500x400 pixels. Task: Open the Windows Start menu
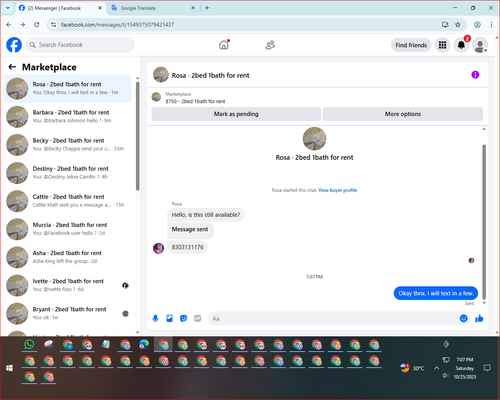(x=9, y=368)
